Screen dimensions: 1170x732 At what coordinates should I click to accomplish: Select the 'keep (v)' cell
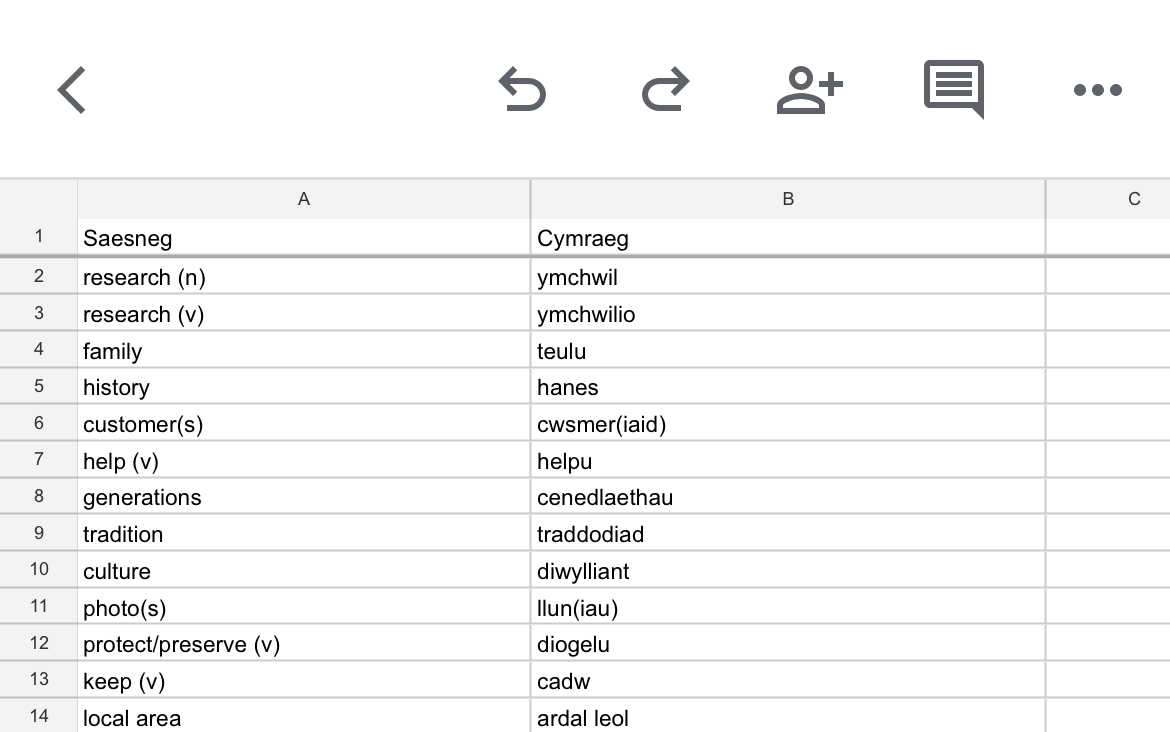click(x=304, y=680)
